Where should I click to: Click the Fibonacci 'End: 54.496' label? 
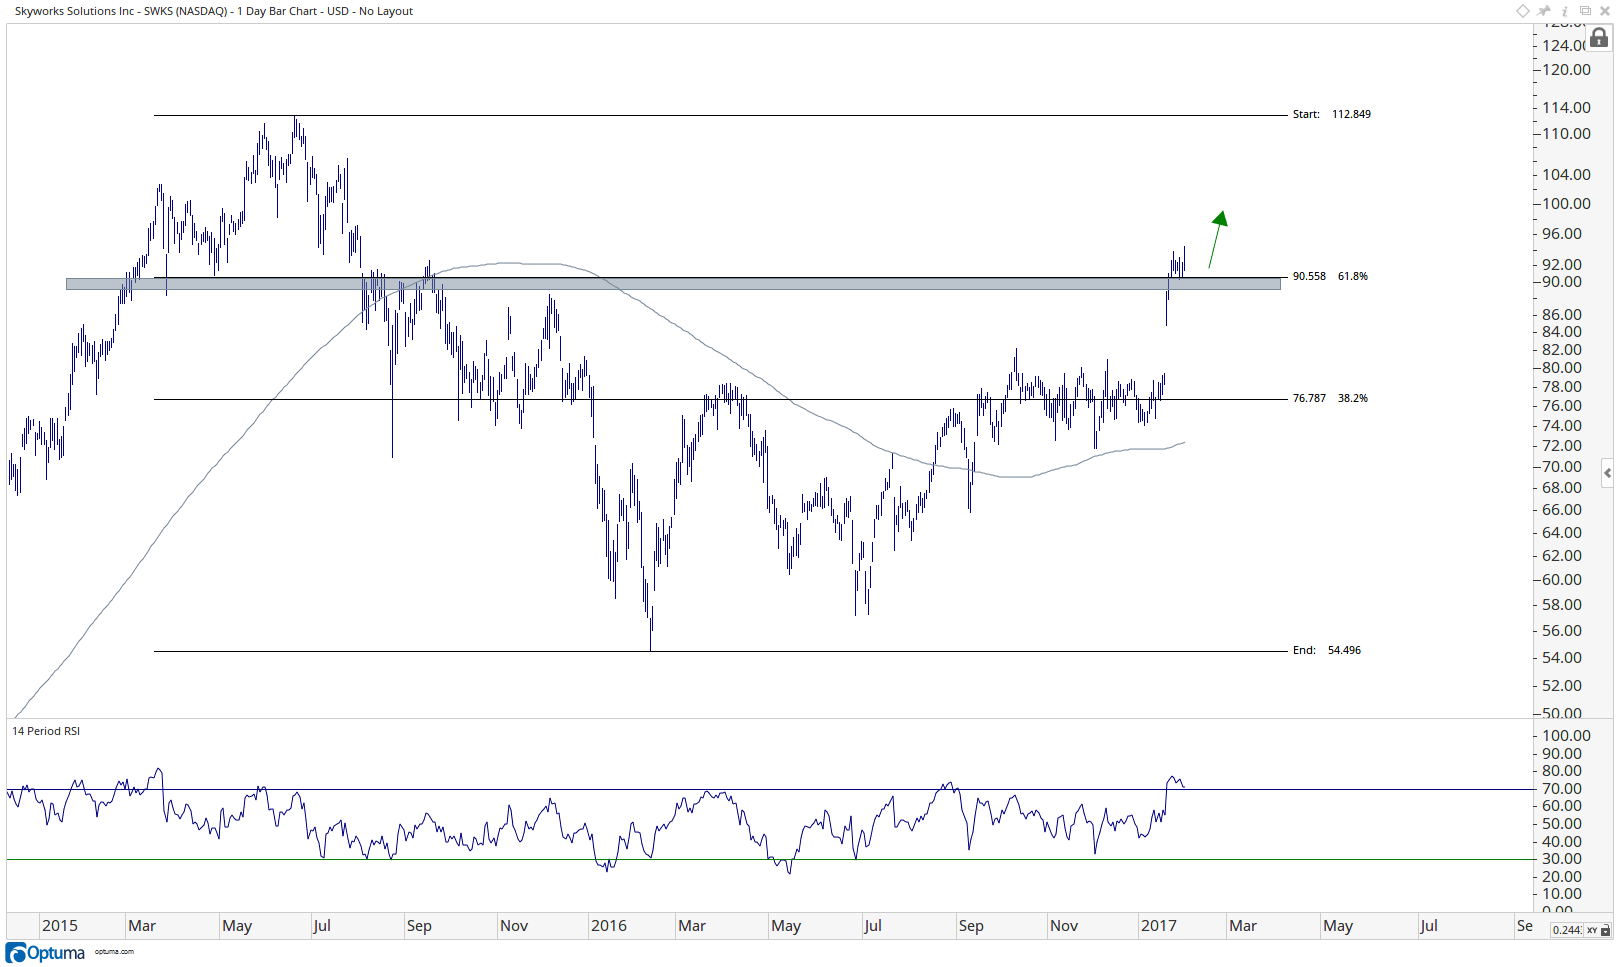point(1327,650)
